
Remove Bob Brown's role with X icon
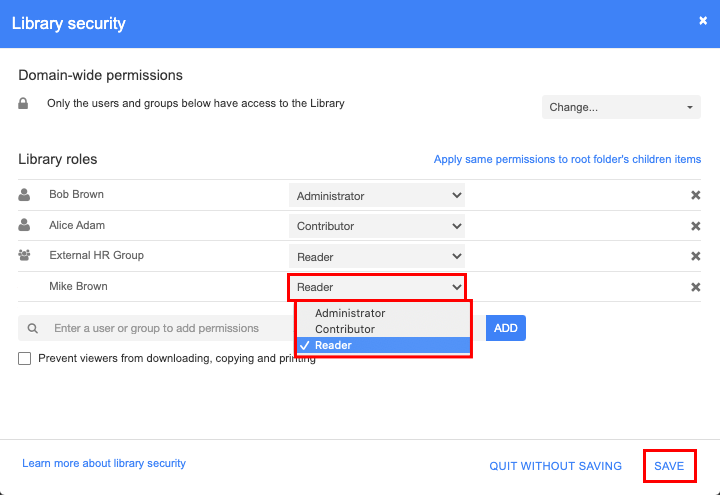tap(695, 195)
